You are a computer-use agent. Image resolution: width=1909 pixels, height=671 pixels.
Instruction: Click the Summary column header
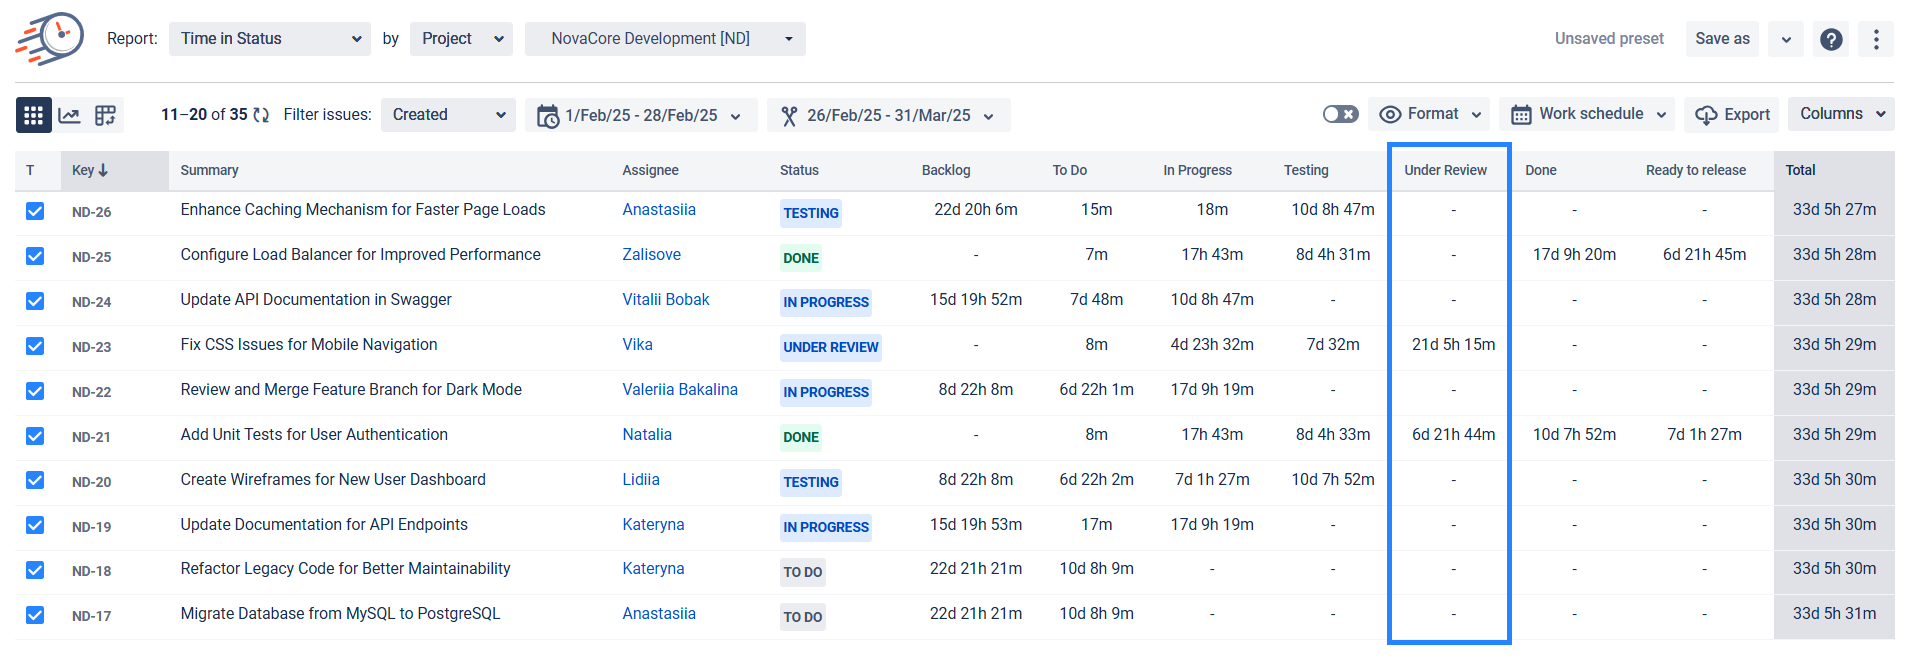pyautogui.click(x=209, y=170)
